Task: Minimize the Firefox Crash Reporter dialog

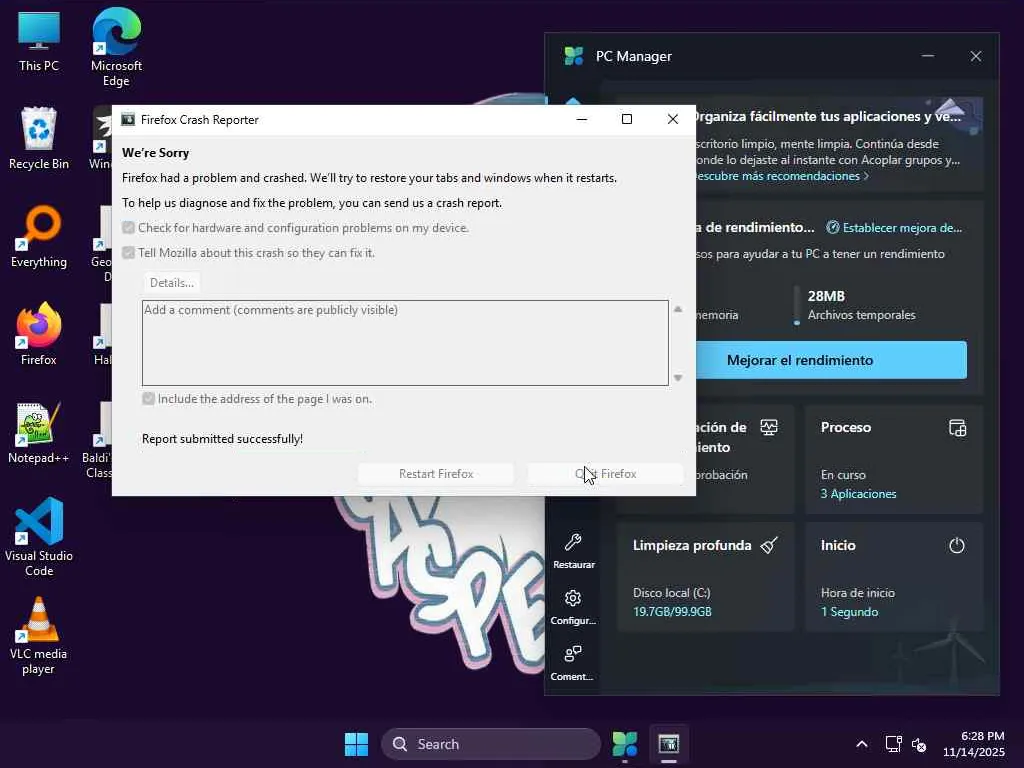Action: [582, 120]
